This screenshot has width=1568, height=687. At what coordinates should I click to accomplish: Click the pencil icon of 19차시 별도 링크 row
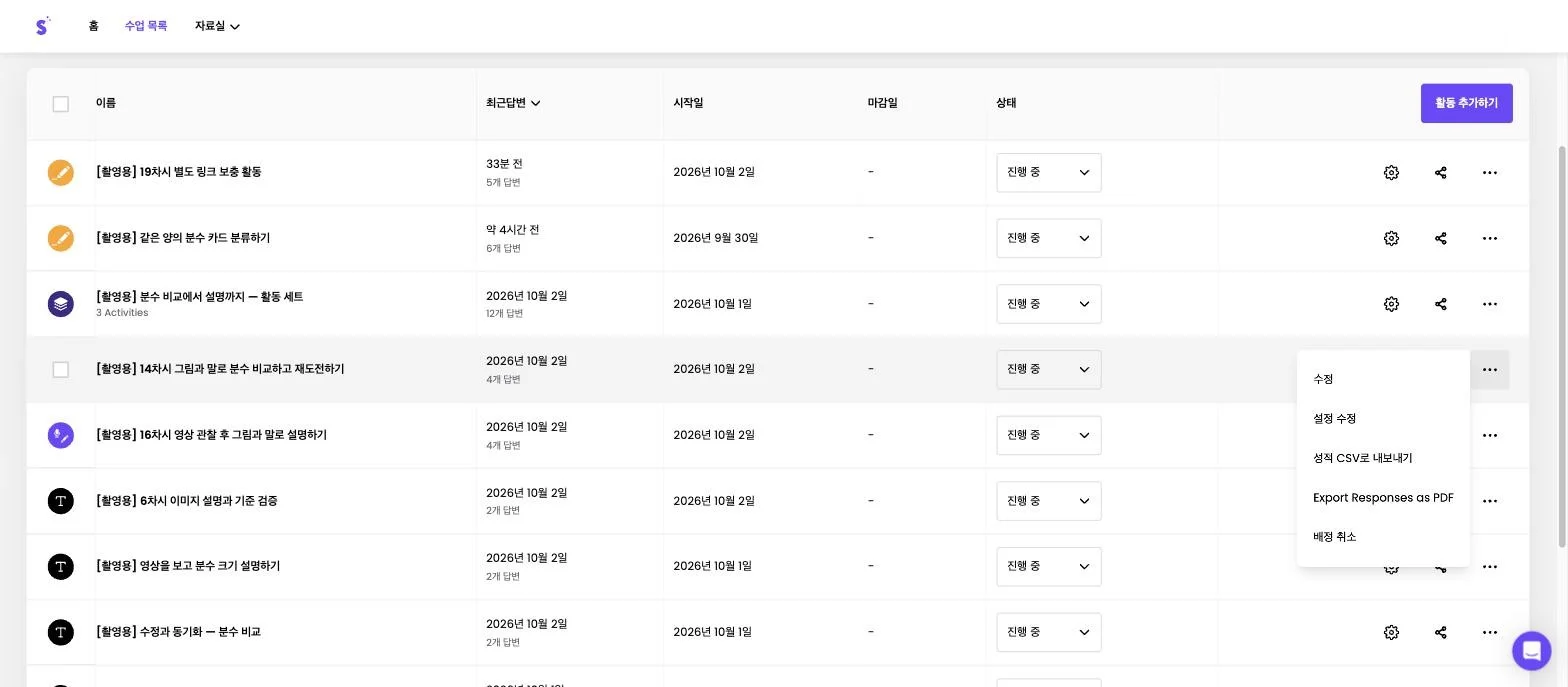coord(61,173)
